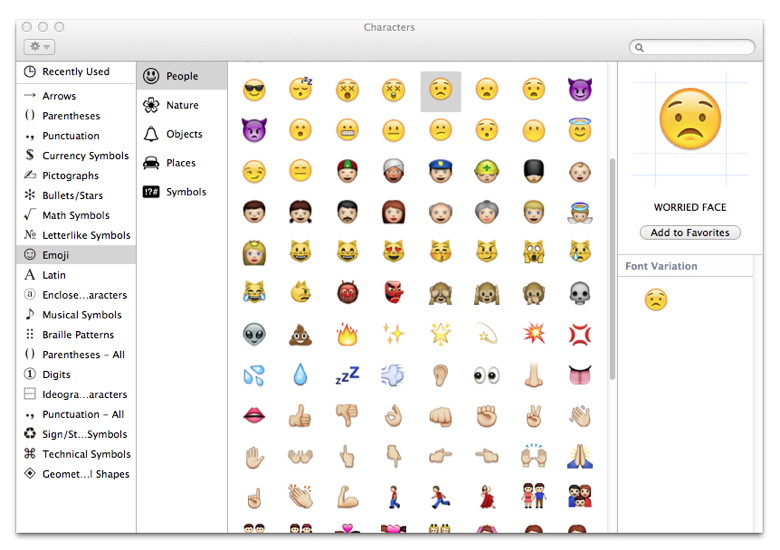Click the character search field
The image size is (780, 550).
pos(692,47)
